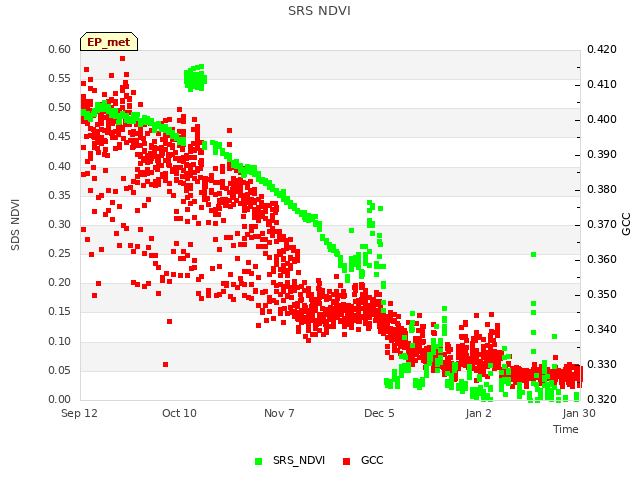Click the 0.420 right axis value

(x=602, y=49)
